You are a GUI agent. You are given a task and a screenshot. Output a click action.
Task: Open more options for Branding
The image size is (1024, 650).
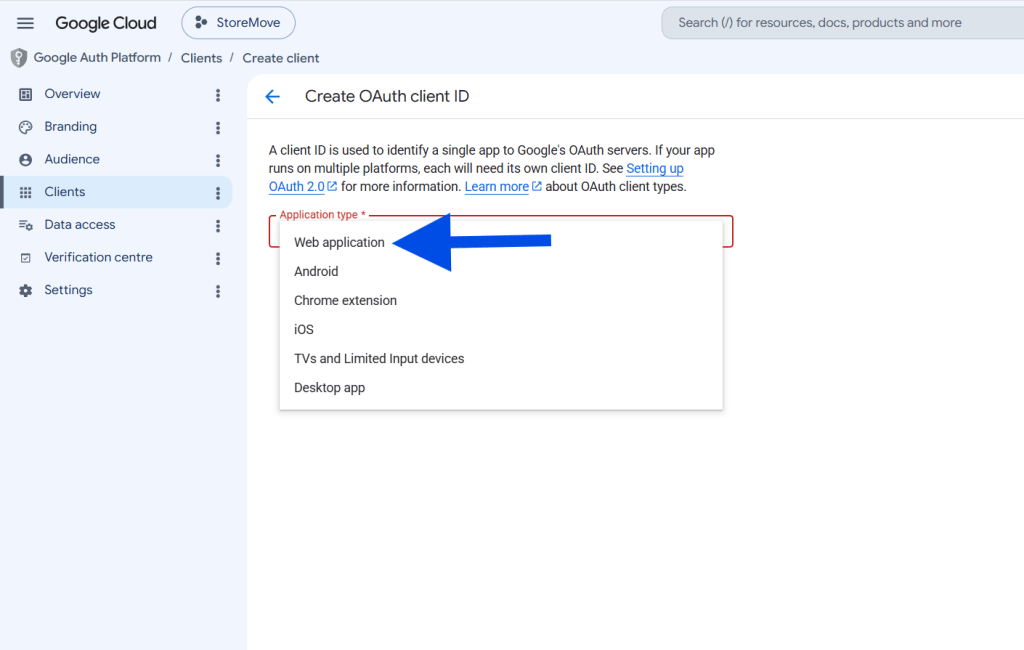click(x=218, y=128)
